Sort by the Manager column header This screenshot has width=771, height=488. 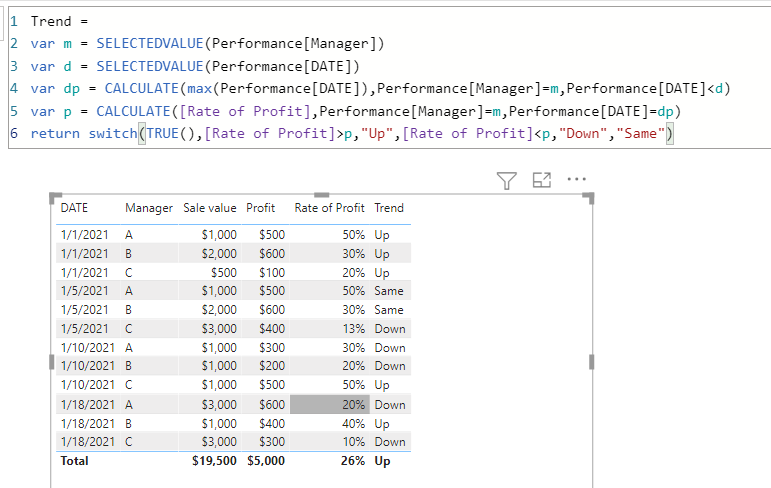[x=149, y=209]
